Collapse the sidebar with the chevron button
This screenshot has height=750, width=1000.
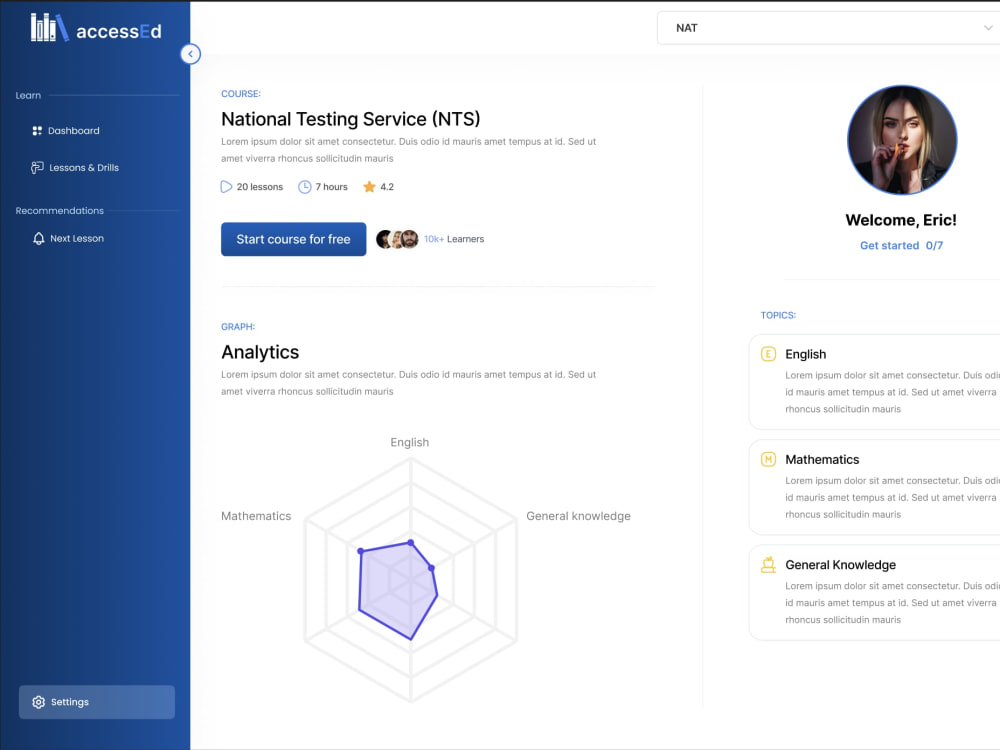[190, 54]
